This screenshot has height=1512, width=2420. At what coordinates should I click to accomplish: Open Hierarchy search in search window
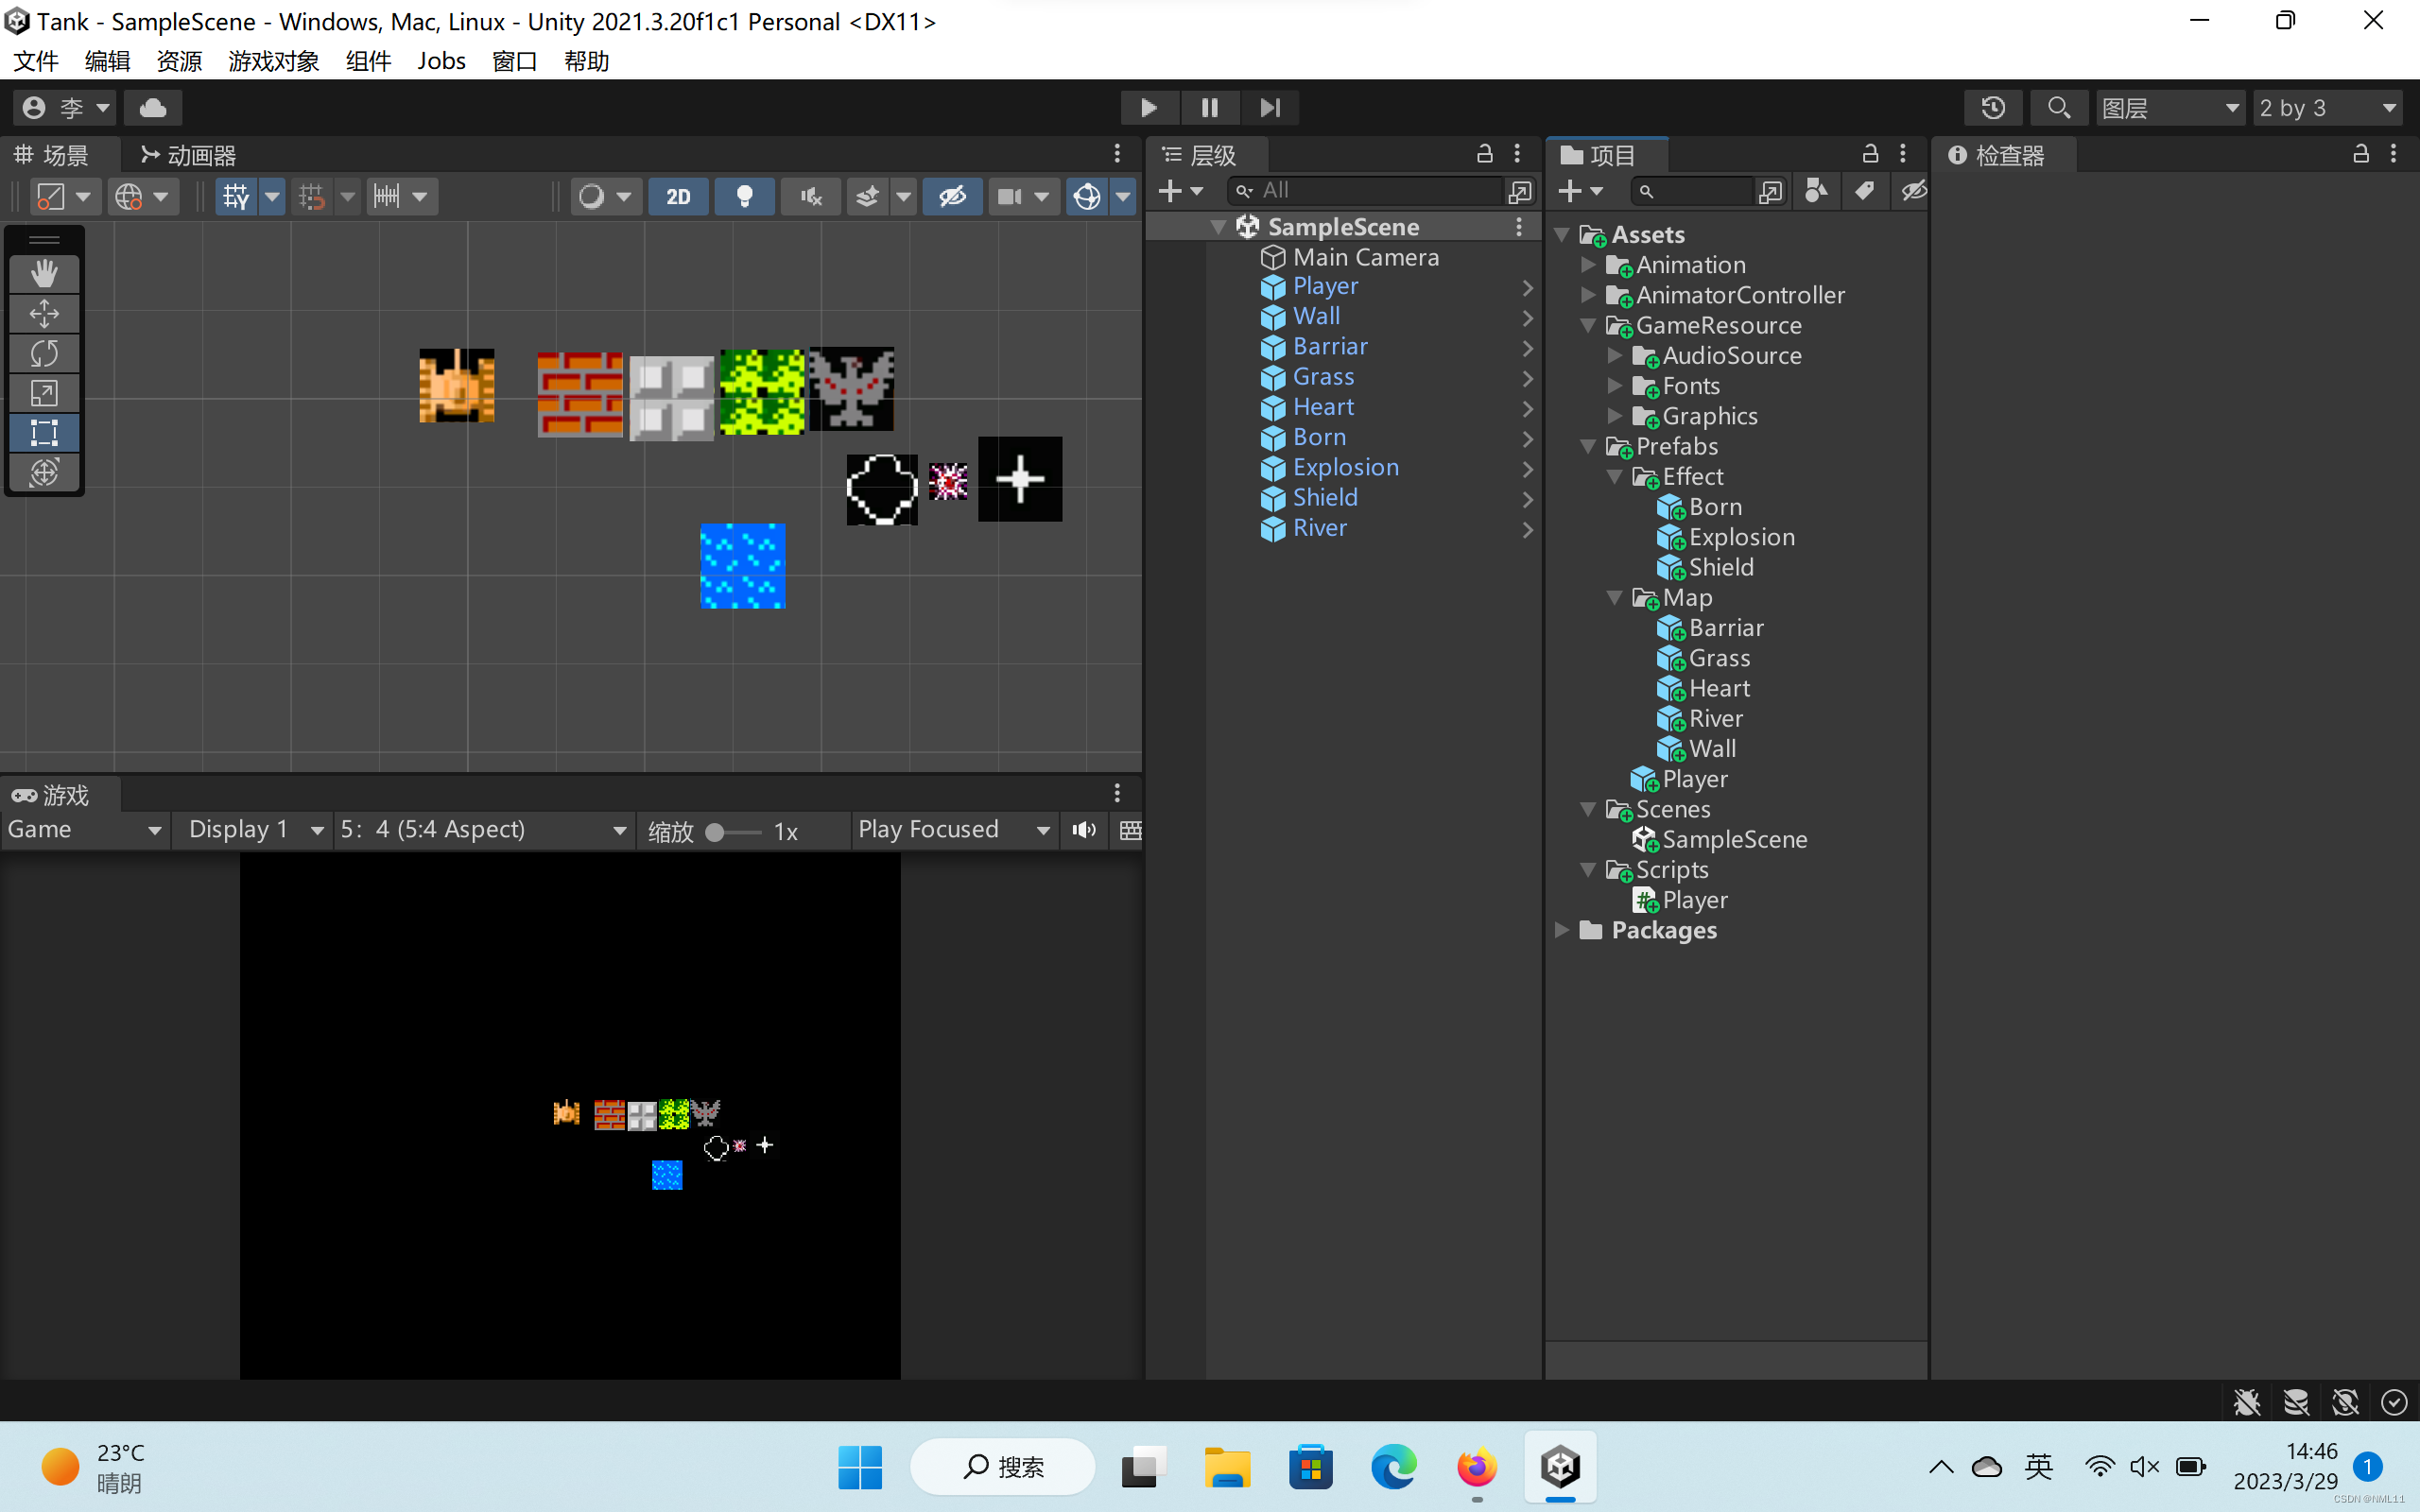pos(1520,191)
